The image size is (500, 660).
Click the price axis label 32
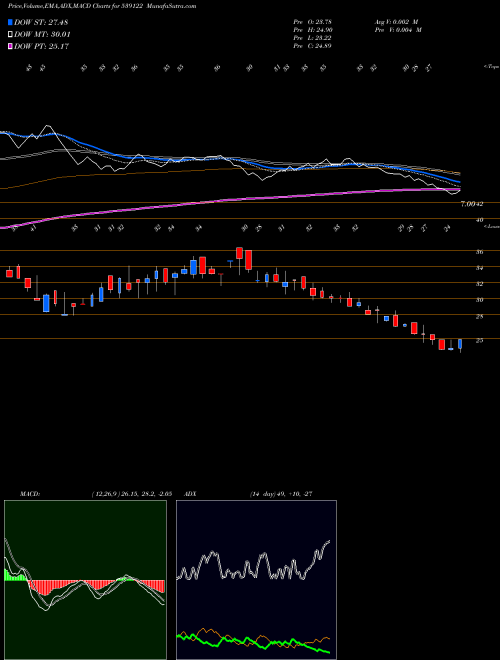click(479, 284)
